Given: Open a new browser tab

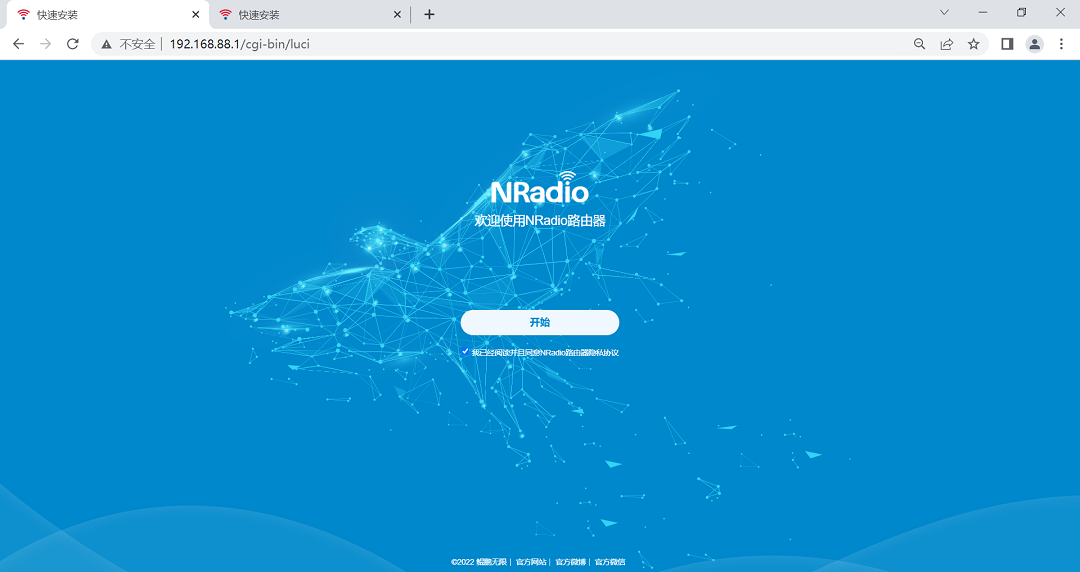Looking at the screenshot, I should pyautogui.click(x=429, y=14).
